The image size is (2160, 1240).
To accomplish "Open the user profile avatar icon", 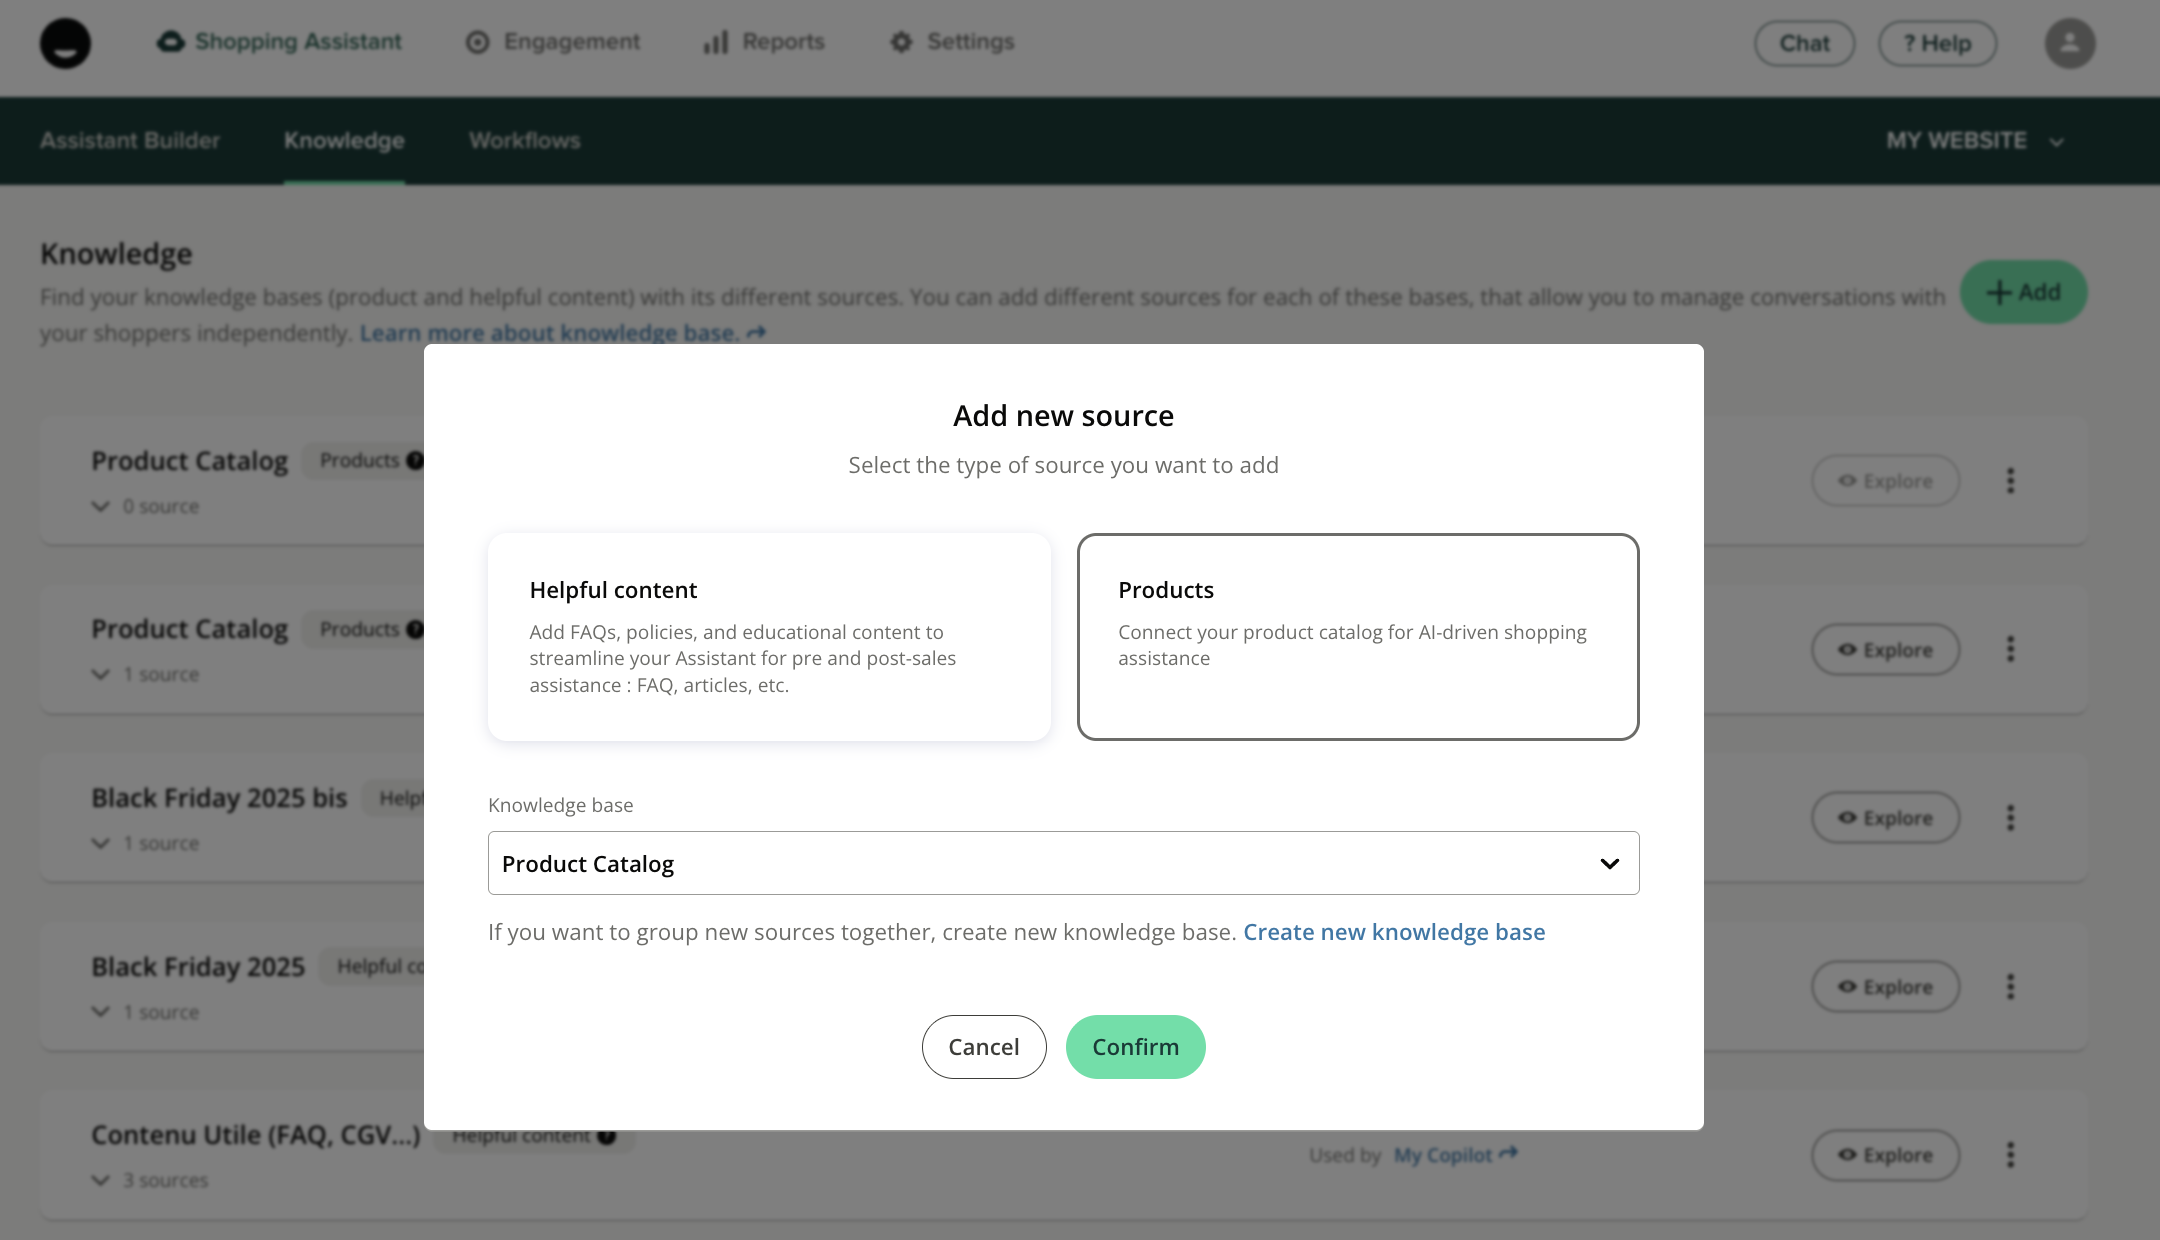I will tap(2069, 43).
